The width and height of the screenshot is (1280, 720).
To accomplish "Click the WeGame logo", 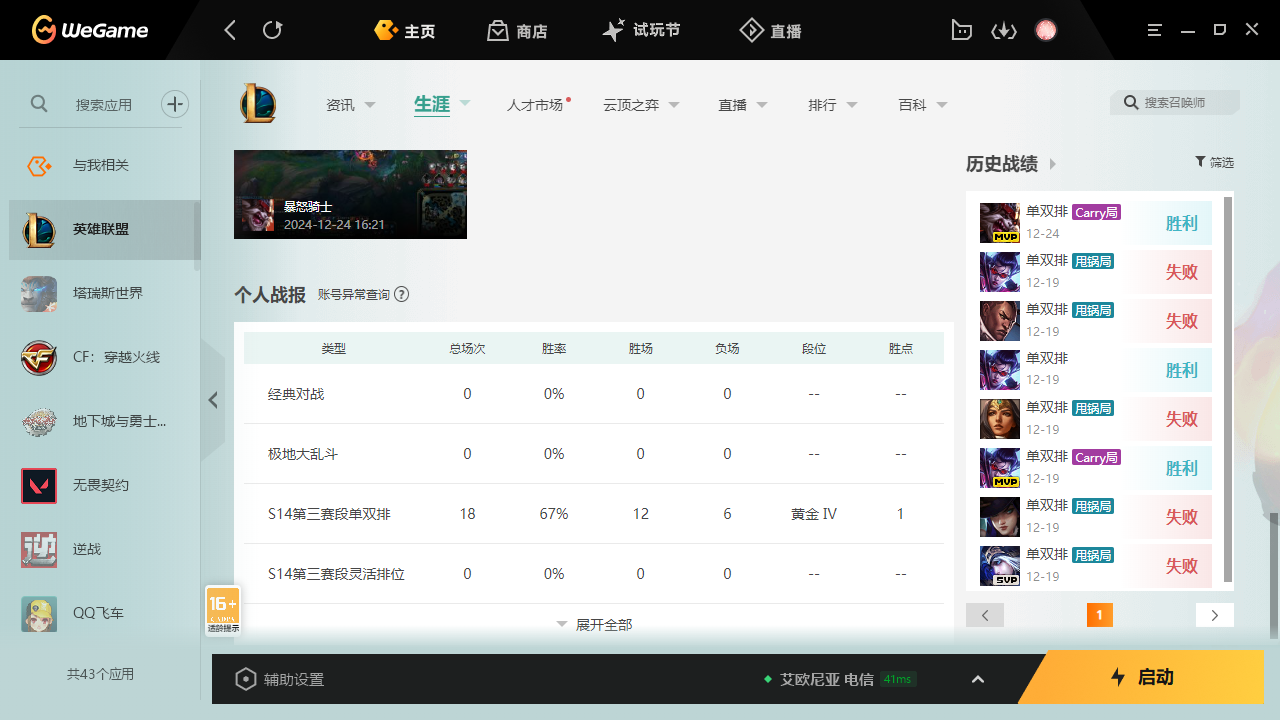I will [x=89, y=30].
